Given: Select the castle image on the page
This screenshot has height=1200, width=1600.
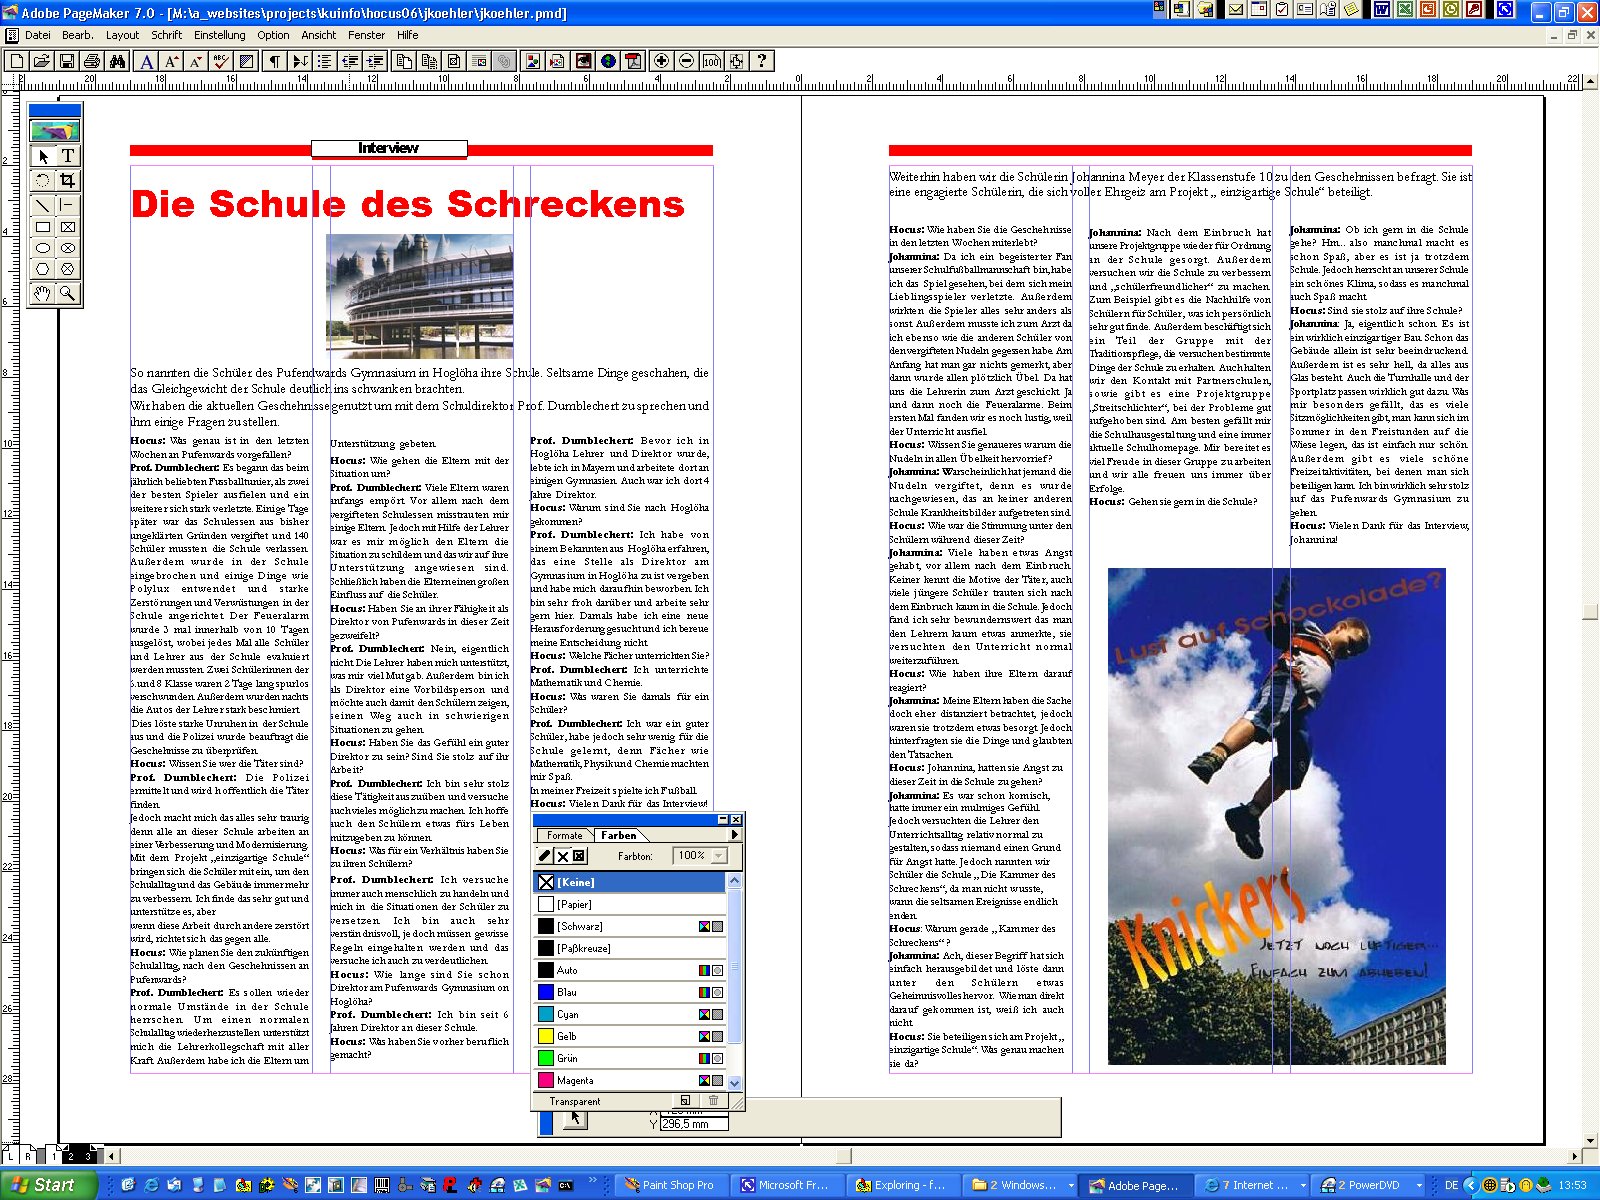Looking at the screenshot, I should pyautogui.click(x=420, y=297).
